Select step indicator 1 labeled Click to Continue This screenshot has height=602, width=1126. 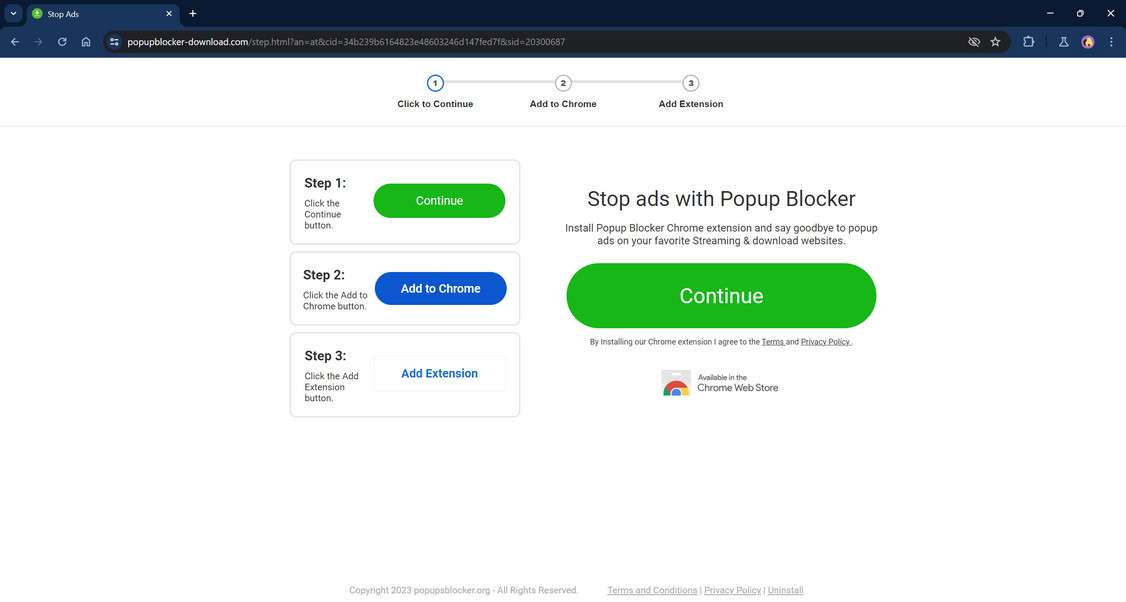[435, 84]
